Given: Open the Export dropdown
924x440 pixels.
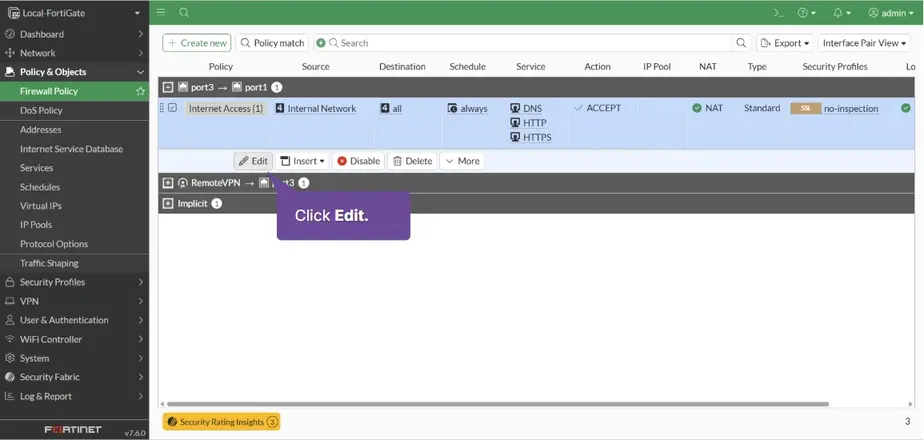Looking at the screenshot, I should [785, 43].
